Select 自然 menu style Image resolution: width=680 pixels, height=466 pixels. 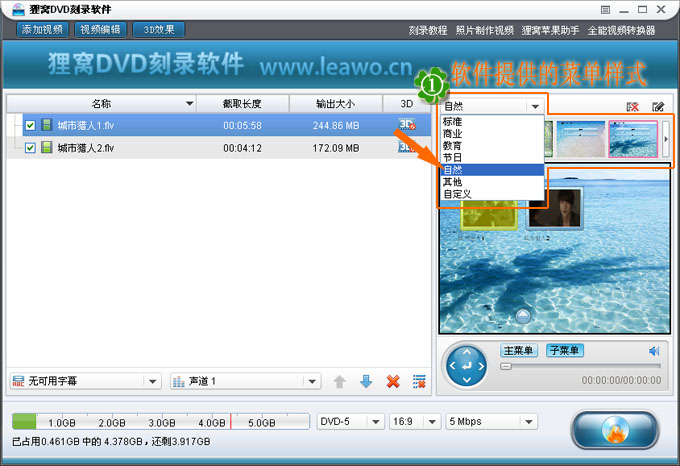coord(492,170)
